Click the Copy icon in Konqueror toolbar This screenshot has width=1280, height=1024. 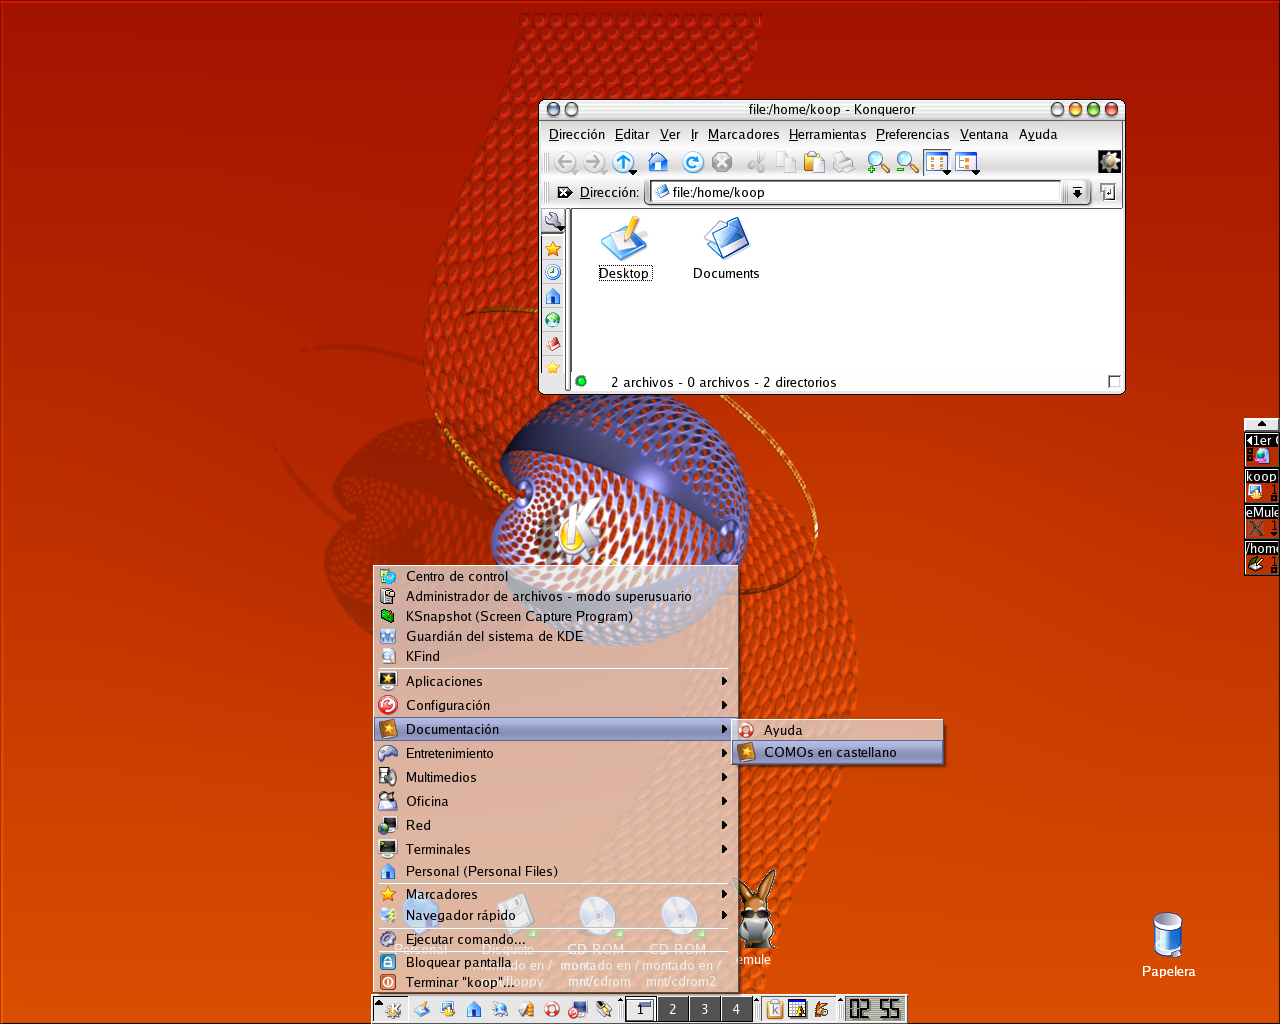coord(786,162)
